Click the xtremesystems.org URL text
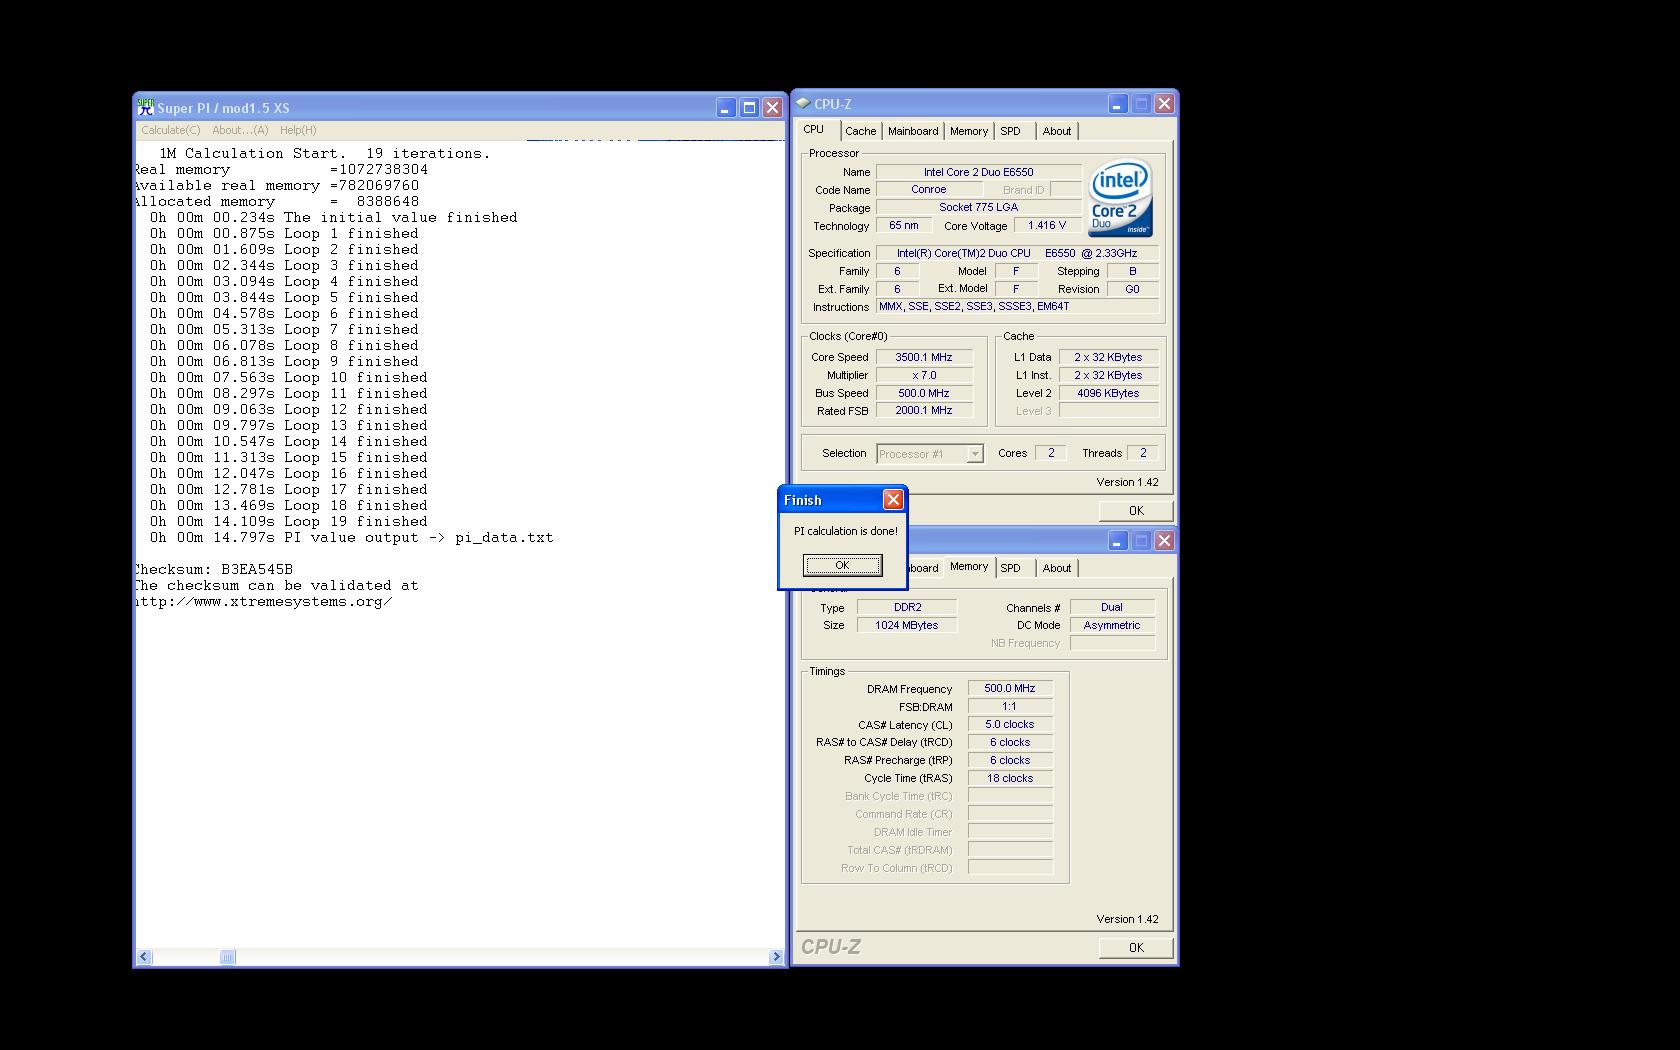Screen dimensions: 1680x1050 click(x=264, y=601)
